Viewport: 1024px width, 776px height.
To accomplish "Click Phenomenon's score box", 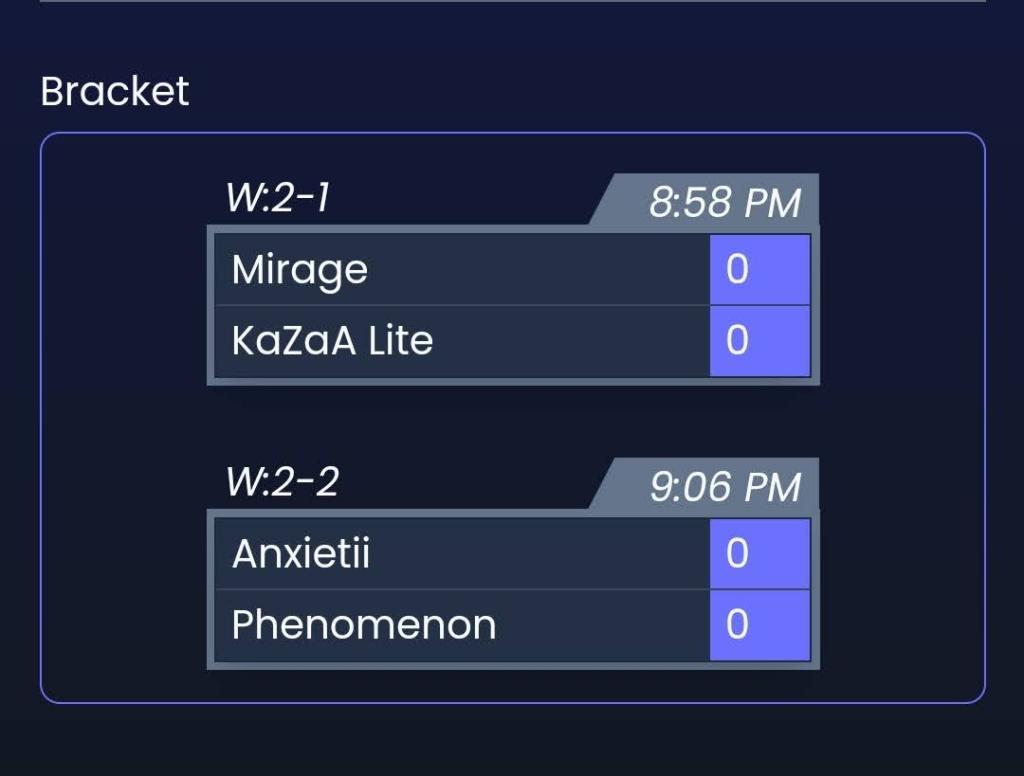I will pos(759,625).
